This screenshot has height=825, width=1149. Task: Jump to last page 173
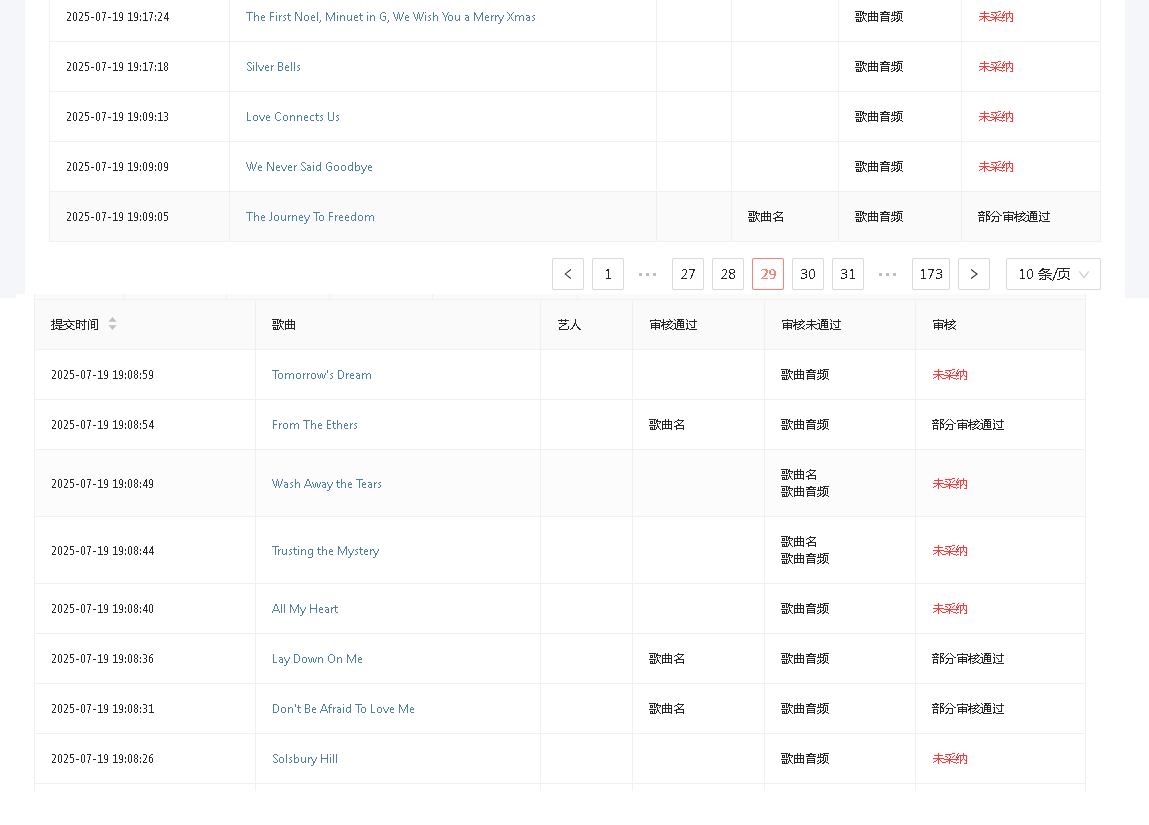point(931,274)
